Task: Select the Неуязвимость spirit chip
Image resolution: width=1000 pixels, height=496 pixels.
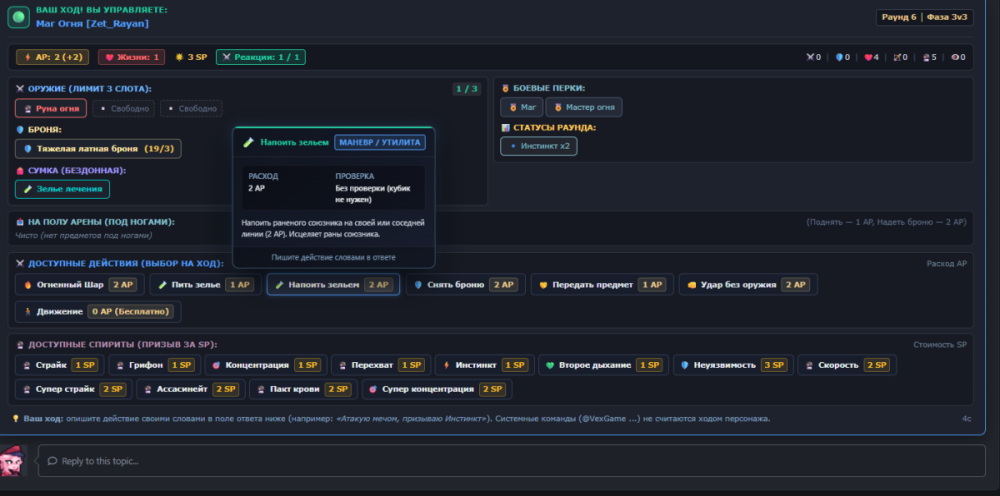Action: [x=733, y=365]
